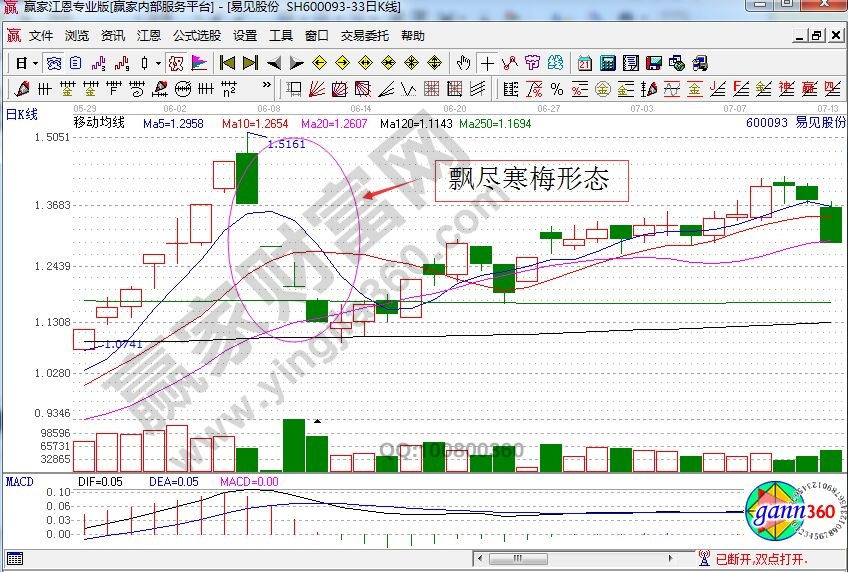Open the 公式选股 menu
The width and height of the screenshot is (848, 572).
click(197, 35)
